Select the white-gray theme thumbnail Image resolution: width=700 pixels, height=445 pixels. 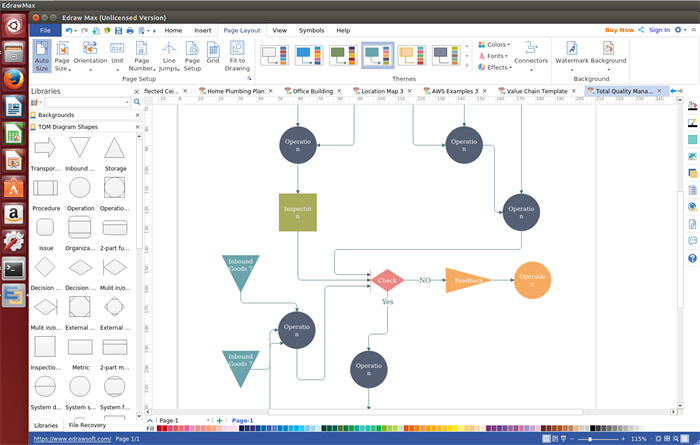[274, 56]
